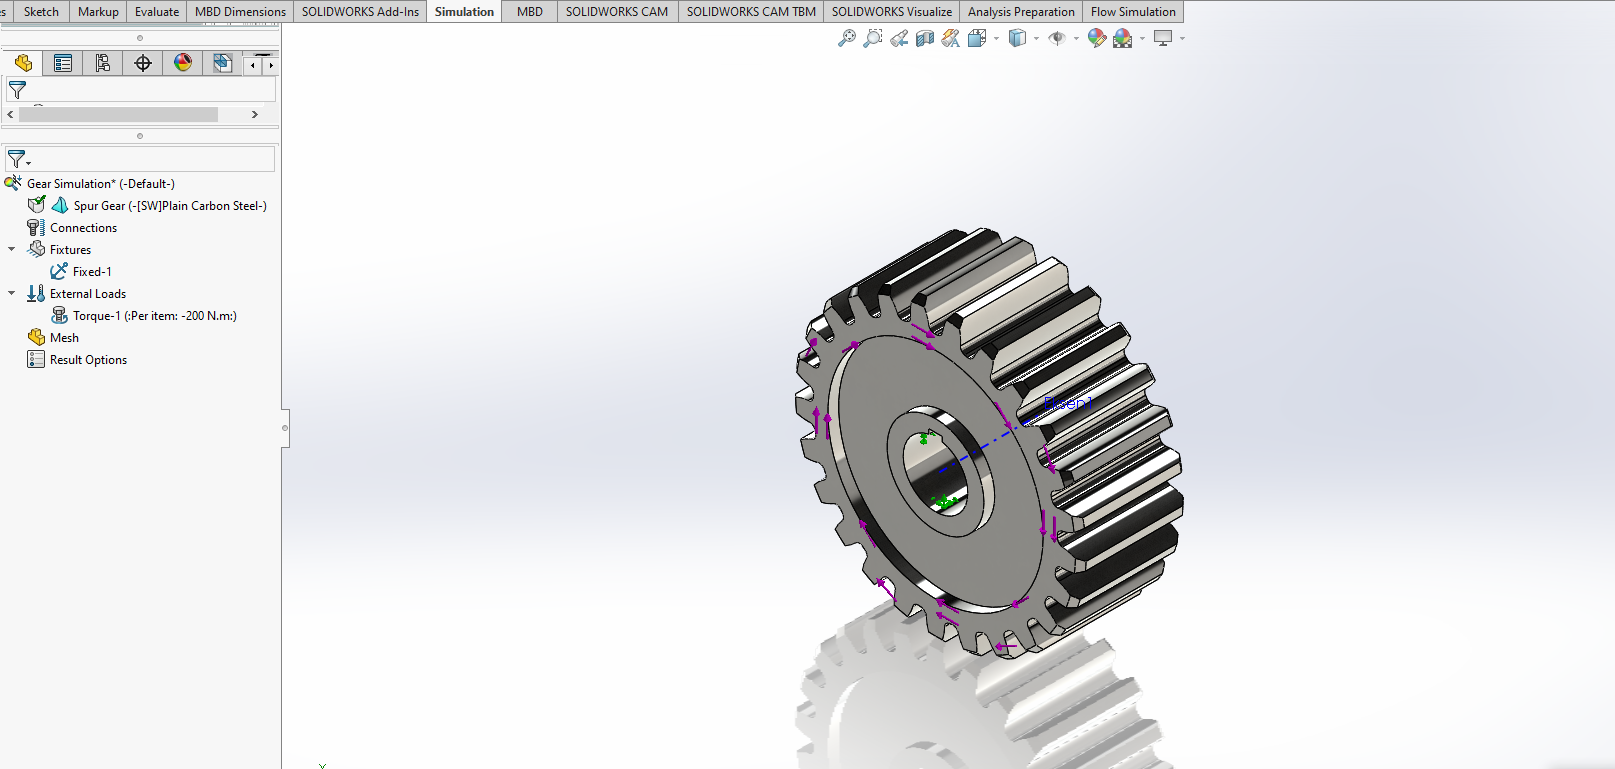The height and width of the screenshot is (769, 1615).
Task: Open simulation tree filter funnel dropdown
Action: point(19,159)
